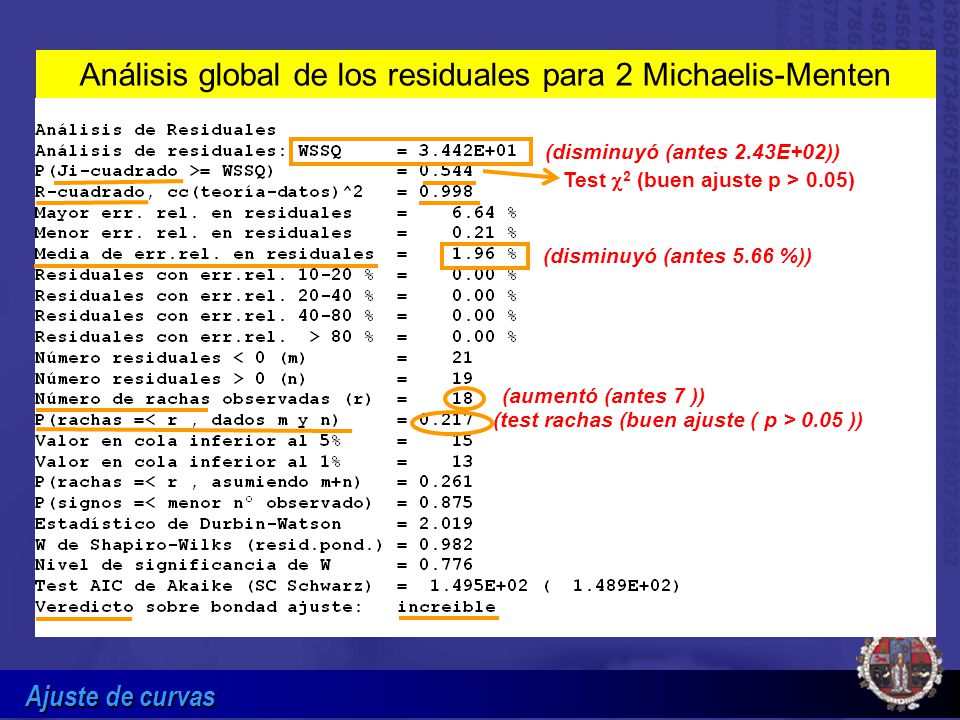Viewport: 960px width, 720px height.
Task: Click the 'Valor en cola inferior al 1%' row
Action: click(253, 462)
